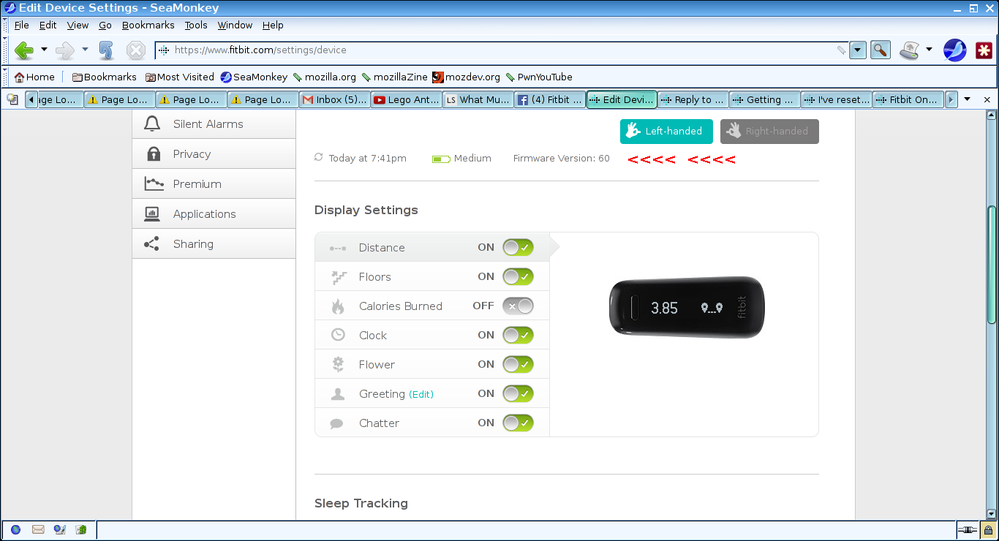
Task: Click the vertical scrollbar thumb
Action: click(x=991, y=264)
